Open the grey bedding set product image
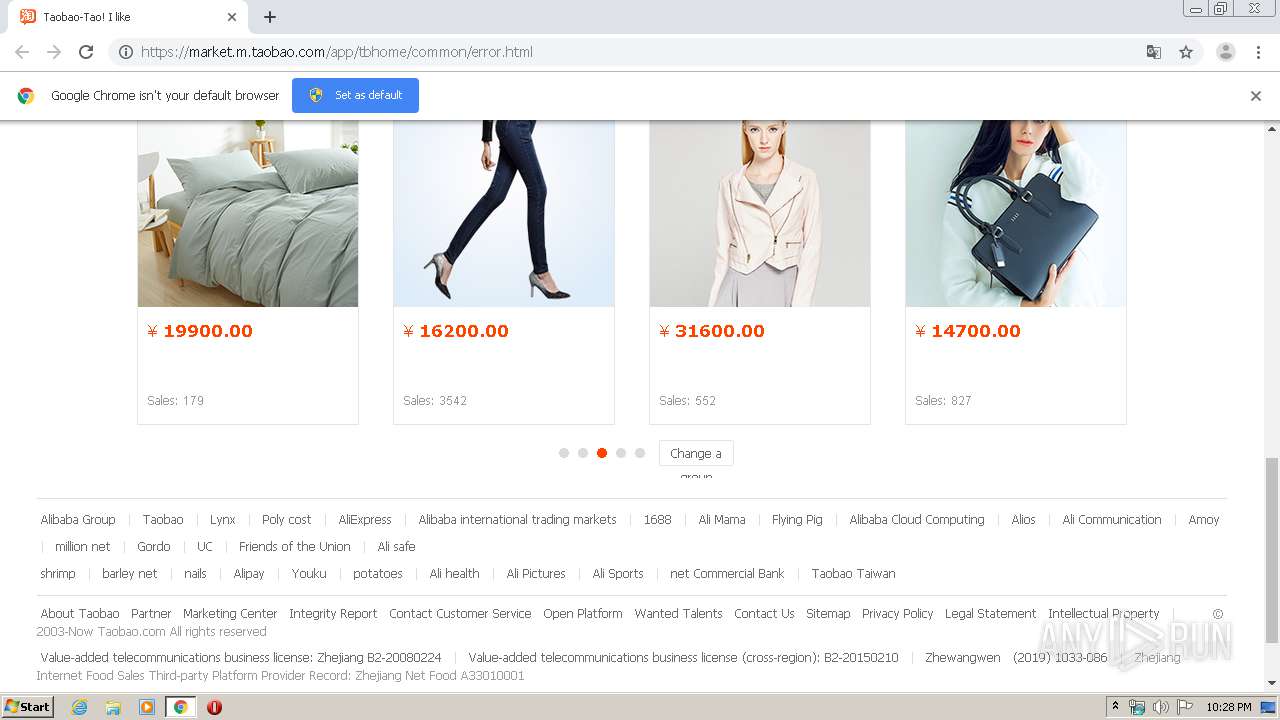Image resolution: width=1280 pixels, height=720 pixels. point(248,213)
